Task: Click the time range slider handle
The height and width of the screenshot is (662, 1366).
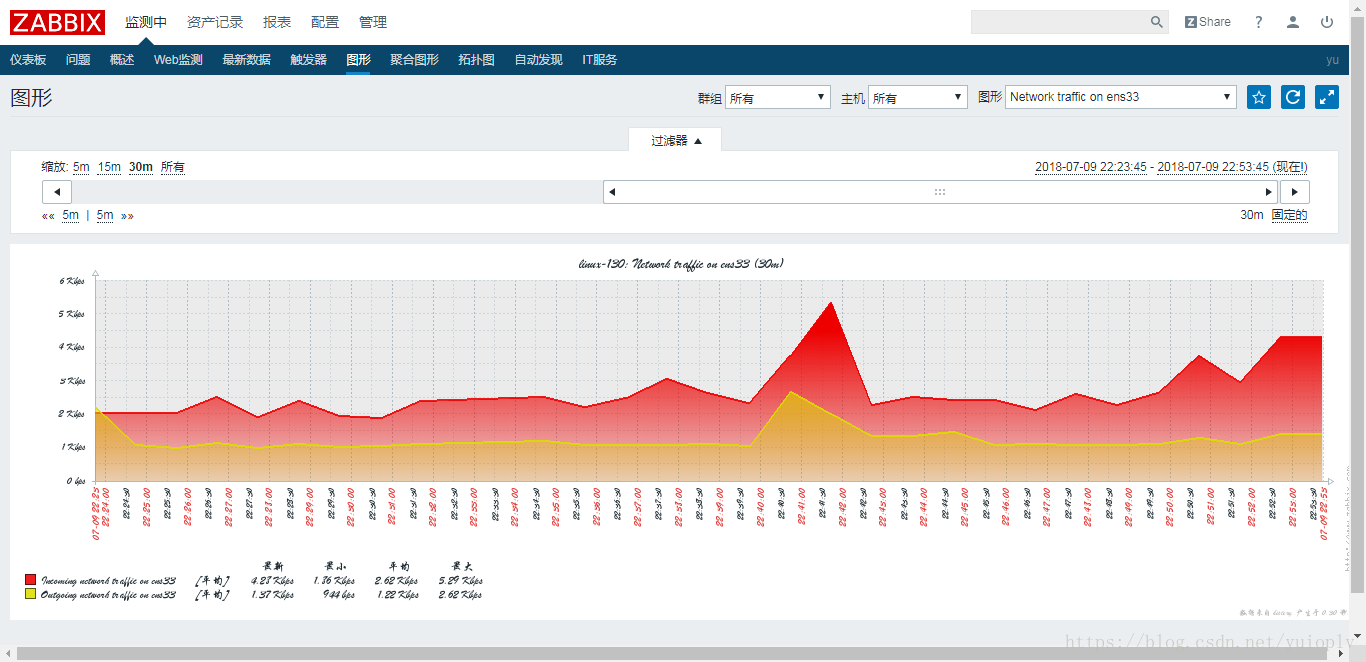Action: pos(940,192)
